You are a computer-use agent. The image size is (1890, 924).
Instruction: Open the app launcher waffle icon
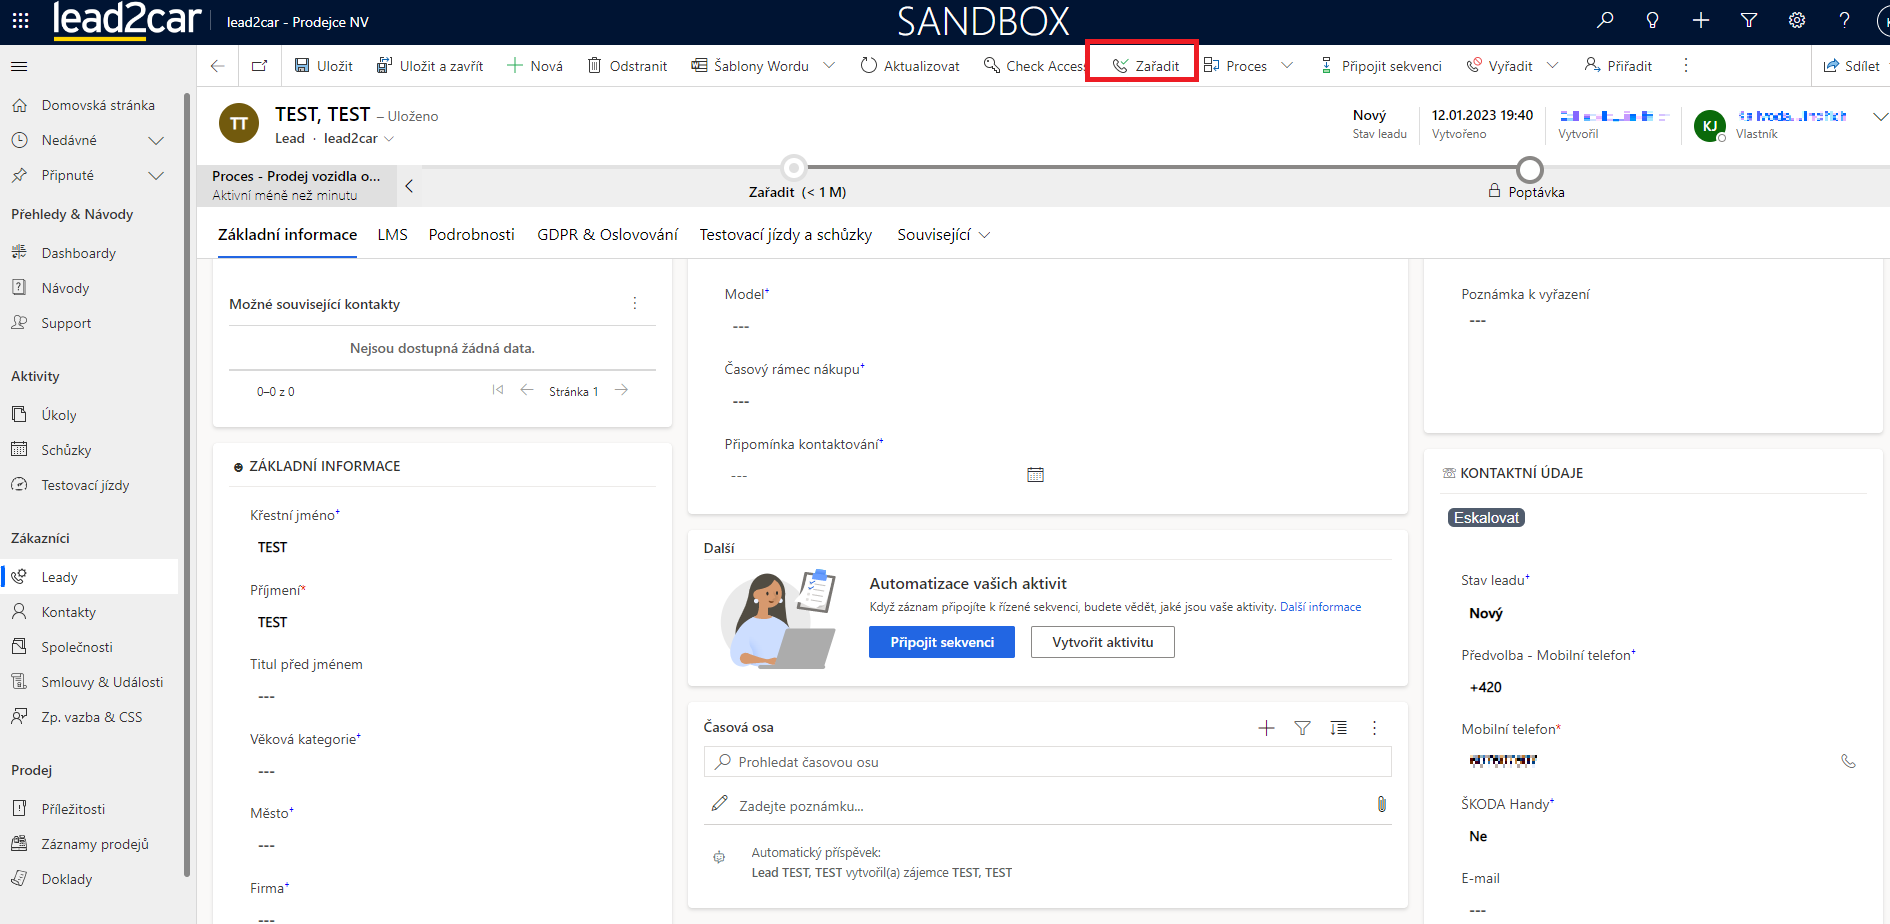coord(20,20)
